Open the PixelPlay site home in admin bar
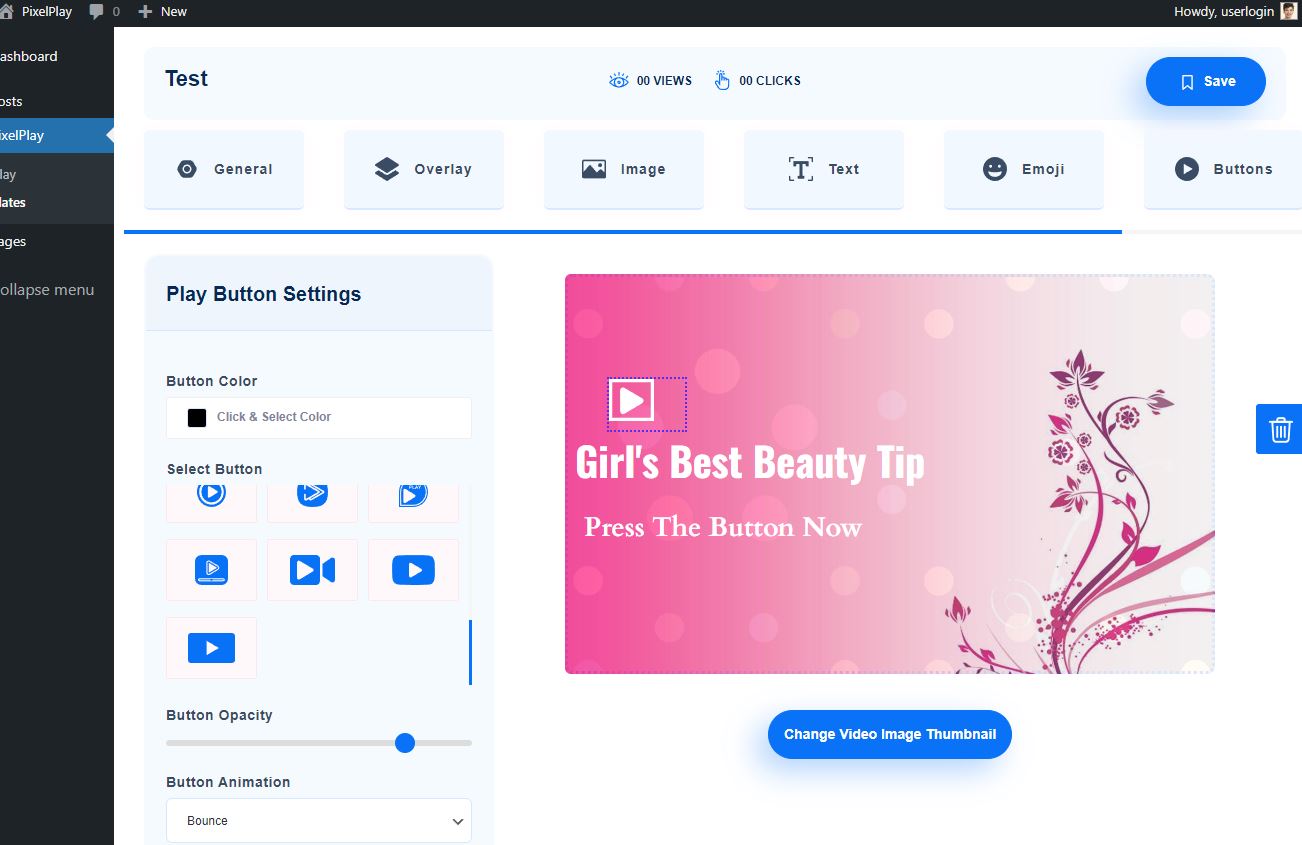1302x845 pixels. click(x=37, y=11)
